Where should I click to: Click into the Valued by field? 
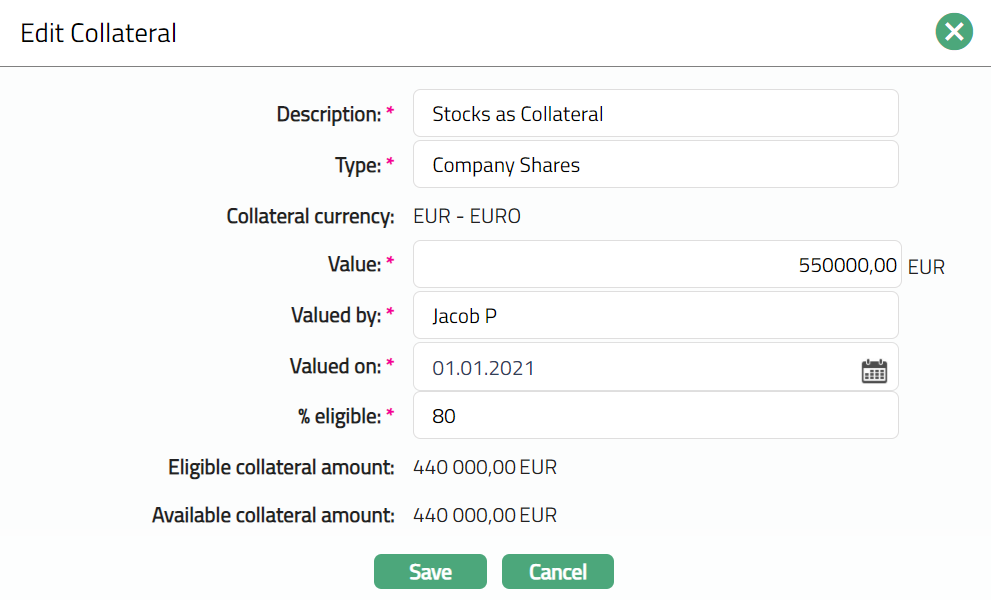[x=655, y=316]
